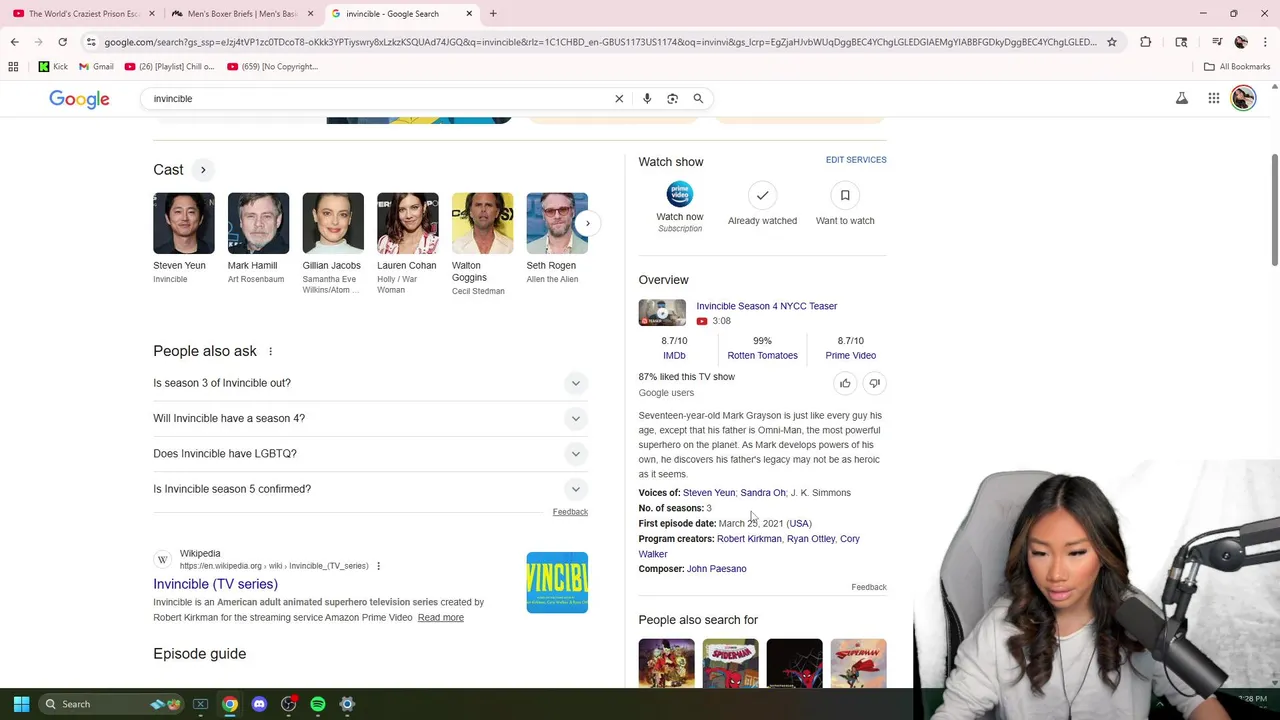Viewport: 1280px width, 720px height.
Task: Send Feedback below People also ask
Action: point(570,512)
